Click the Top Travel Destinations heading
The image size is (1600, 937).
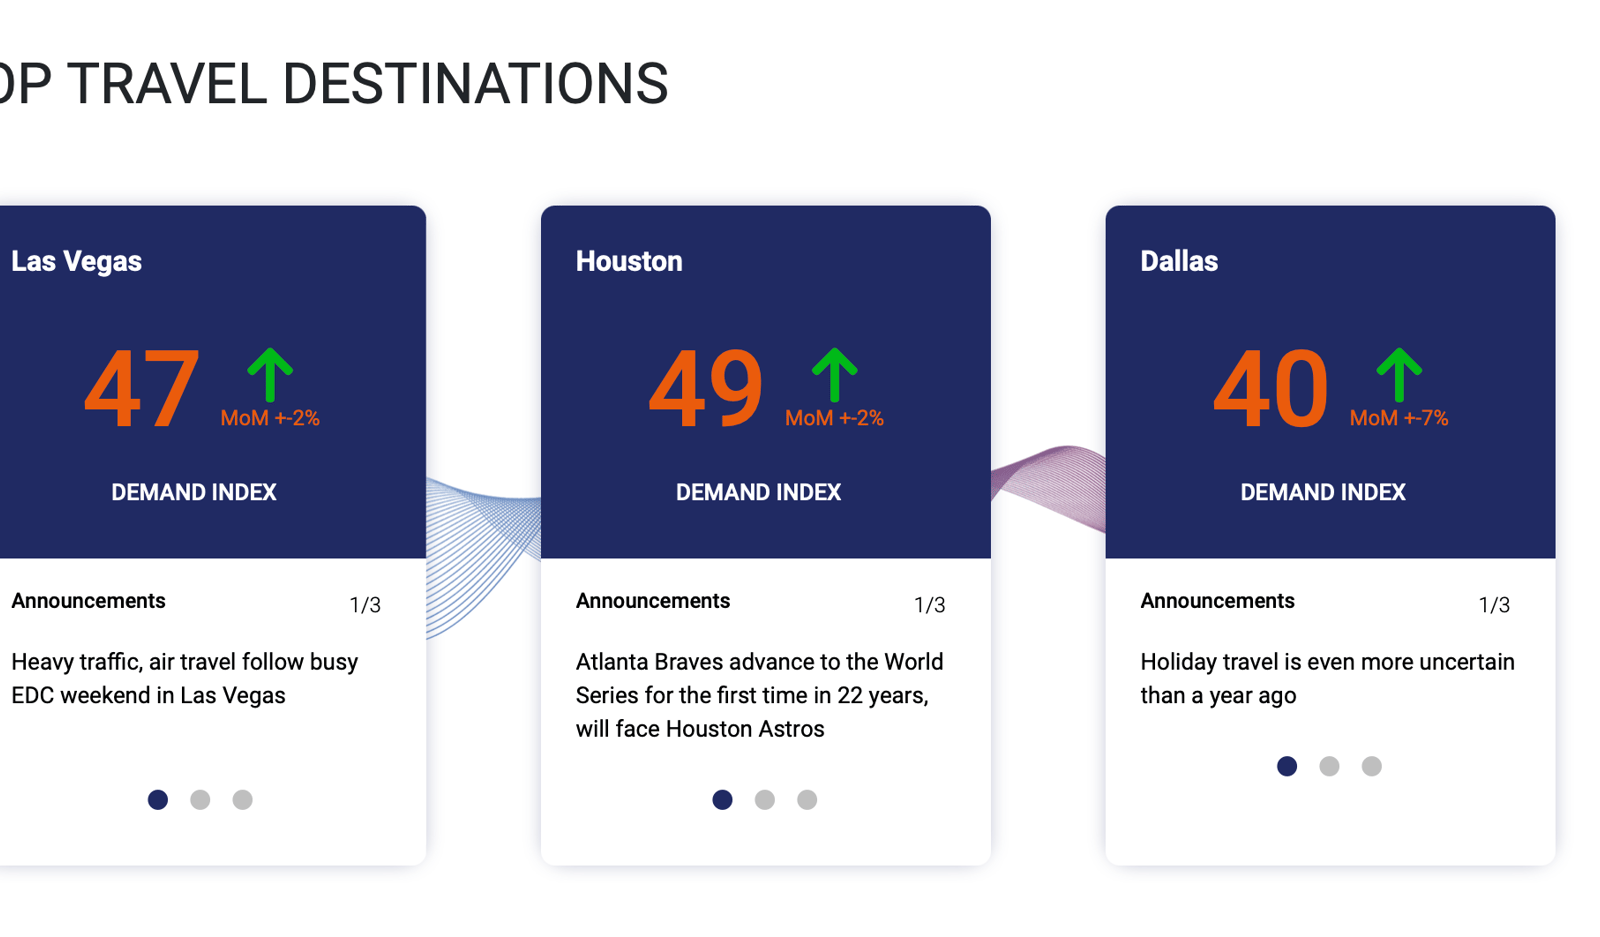coord(333,83)
